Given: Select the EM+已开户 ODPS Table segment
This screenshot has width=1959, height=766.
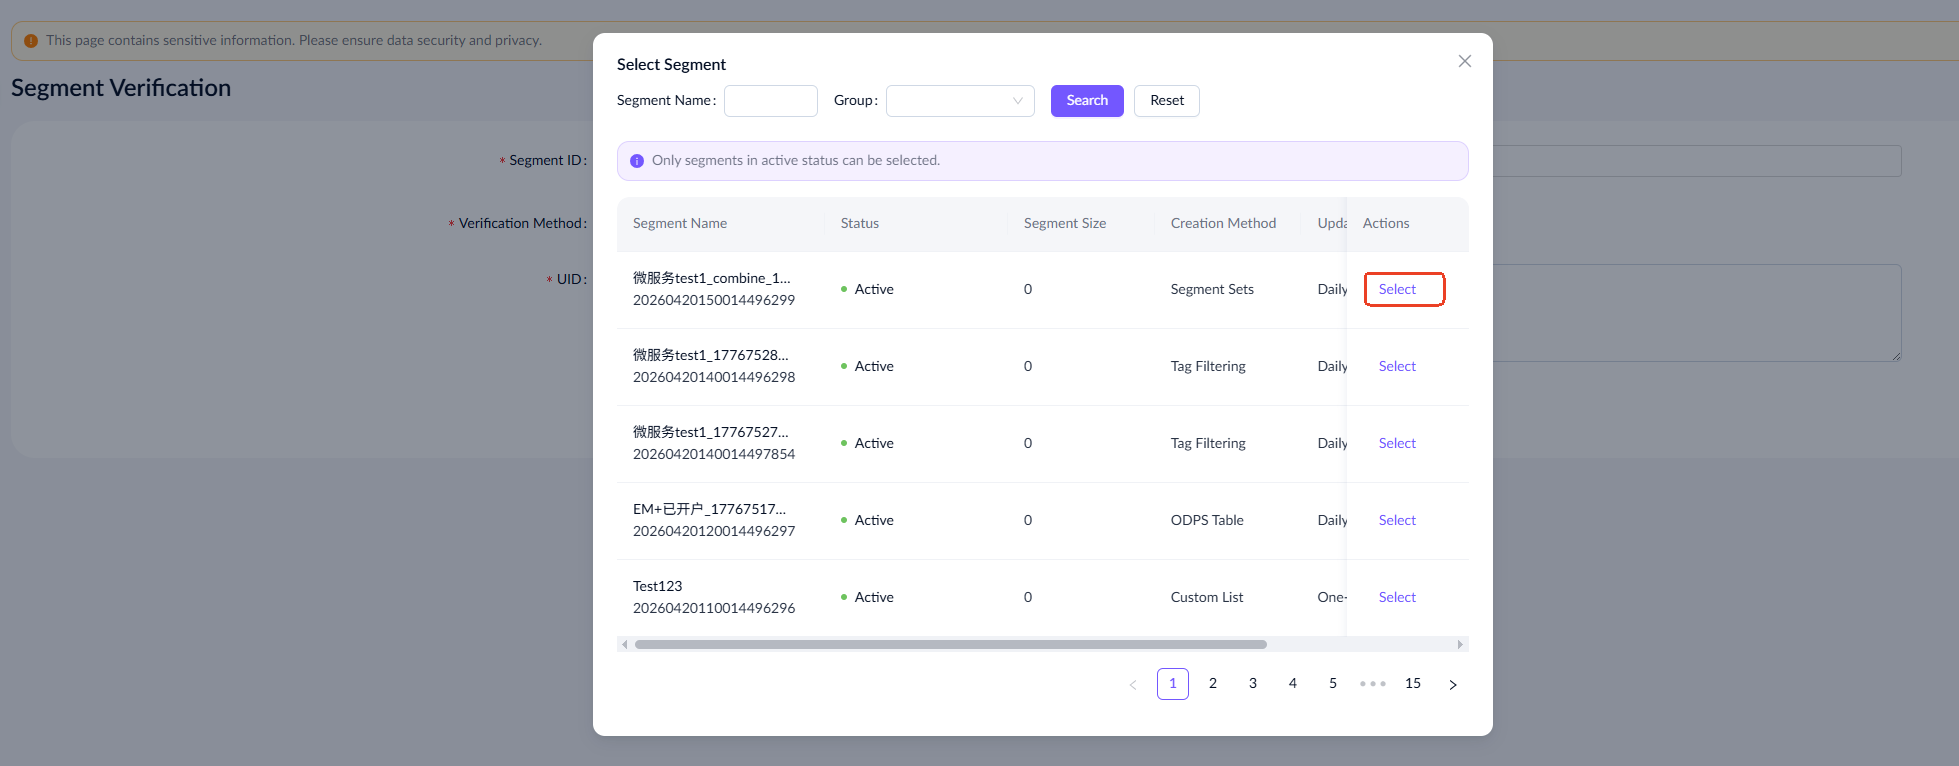Looking at the screenshot, I should pos(1397,521).
